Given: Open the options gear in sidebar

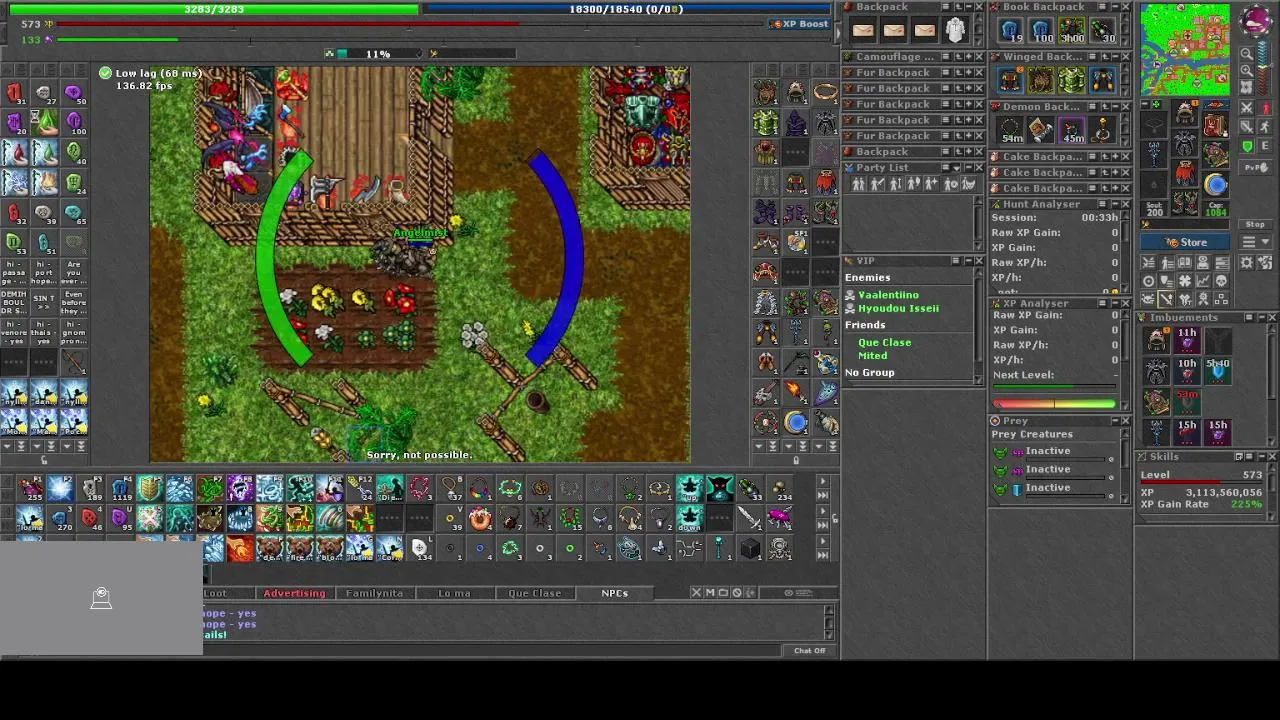Looking at the screenshot, I should tap(1246, 262).
